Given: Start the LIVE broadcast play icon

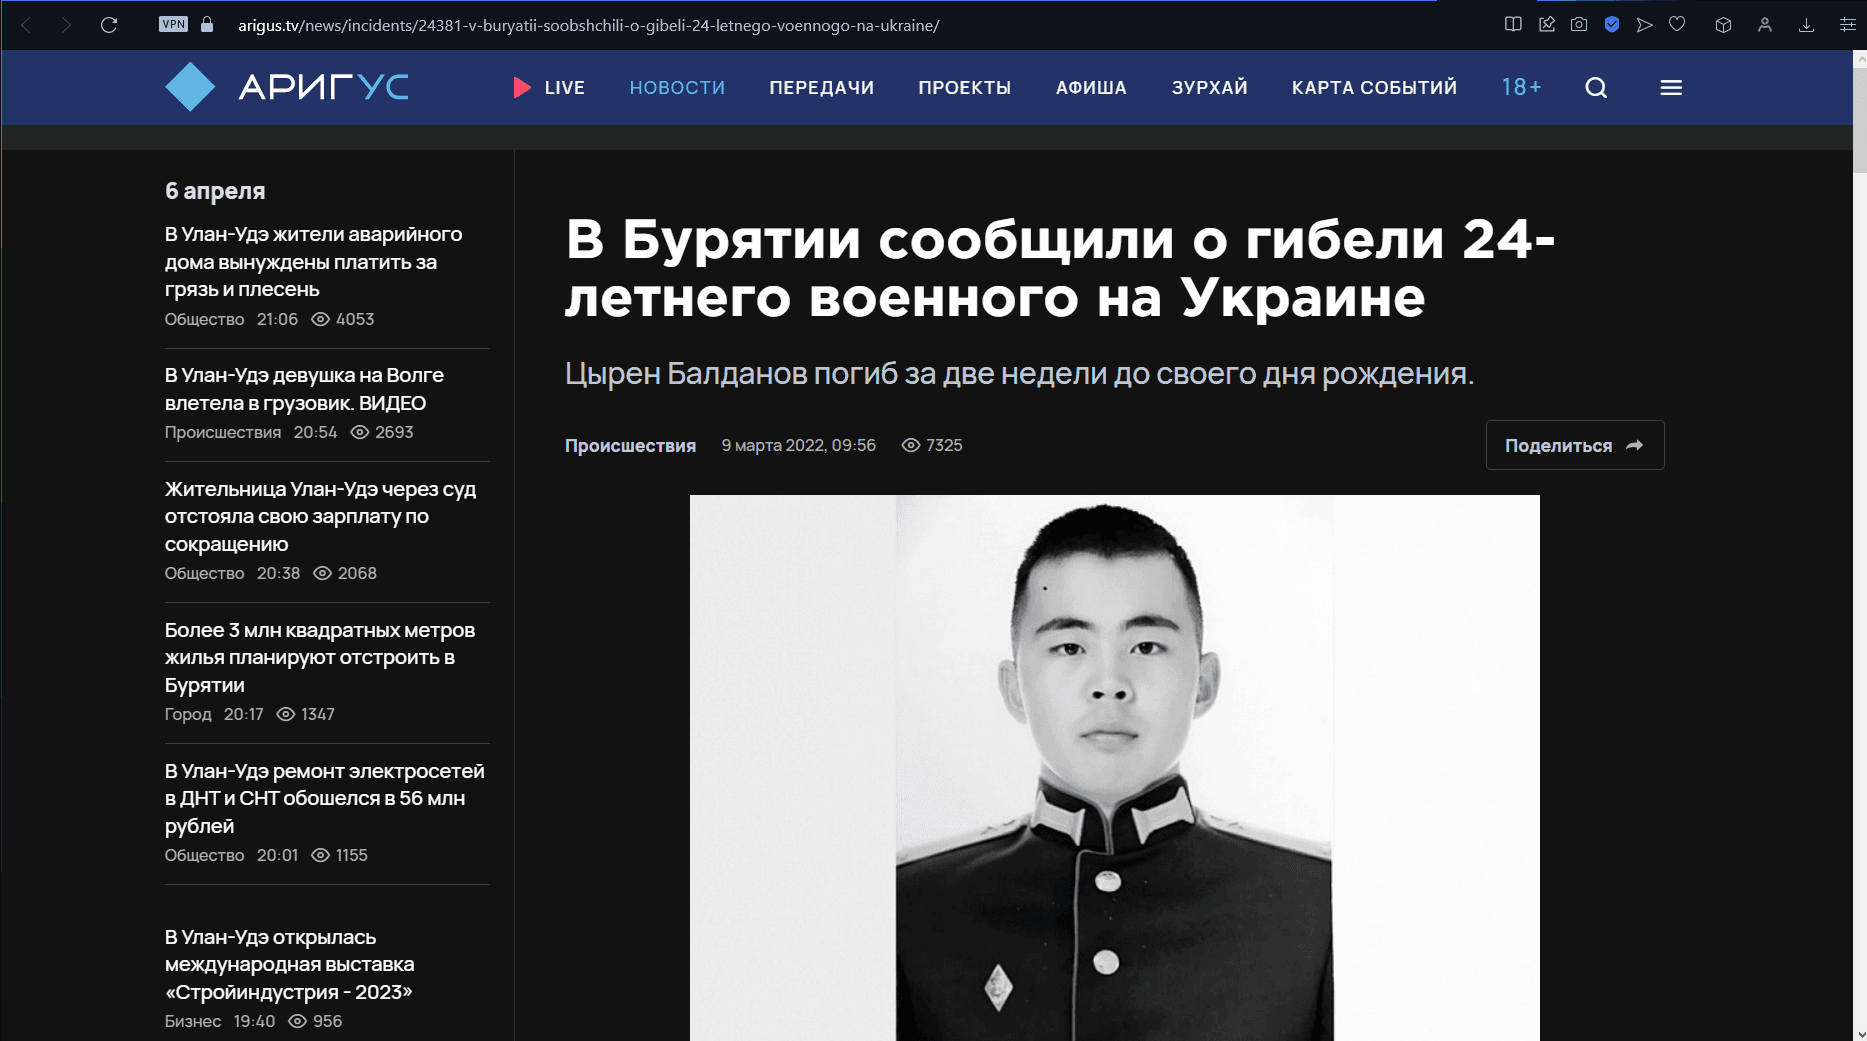Looking at the screenshot, I should (x=521, y=88).
